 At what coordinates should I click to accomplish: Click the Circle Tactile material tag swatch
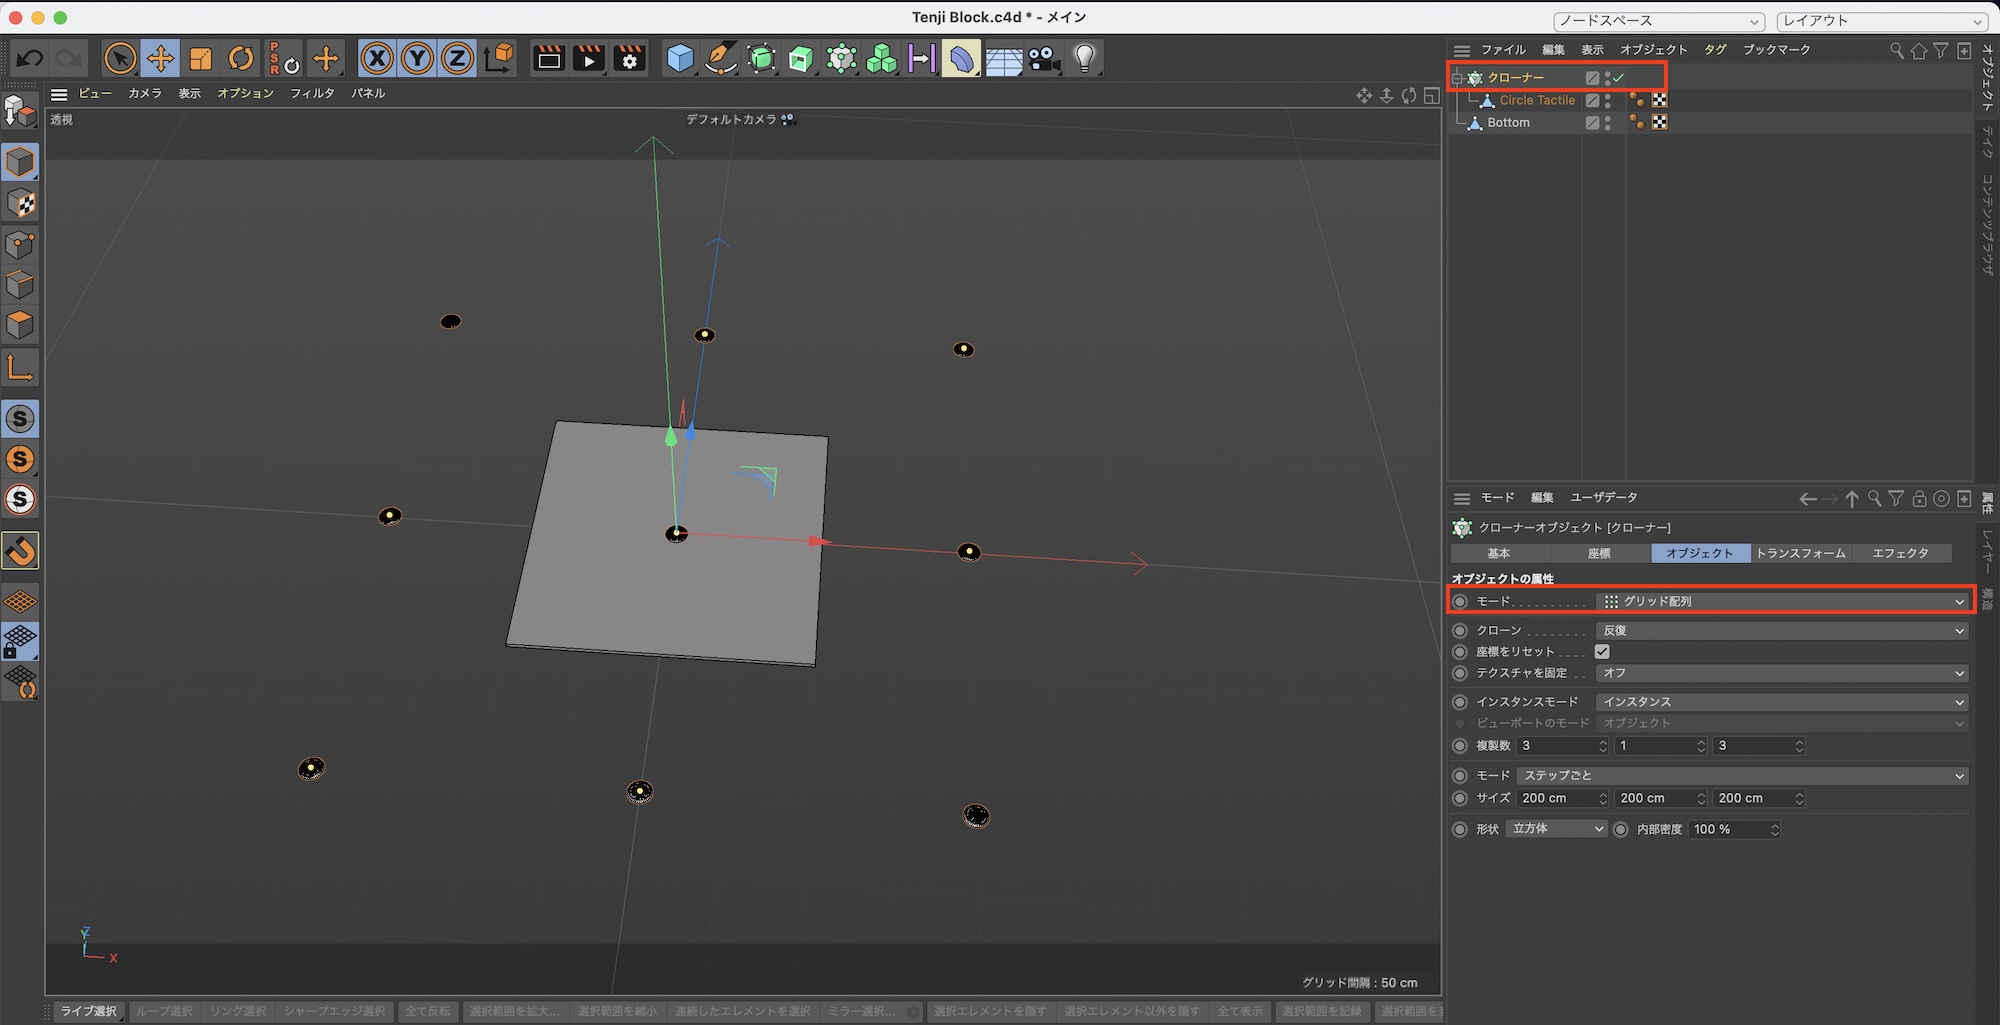1659,100
